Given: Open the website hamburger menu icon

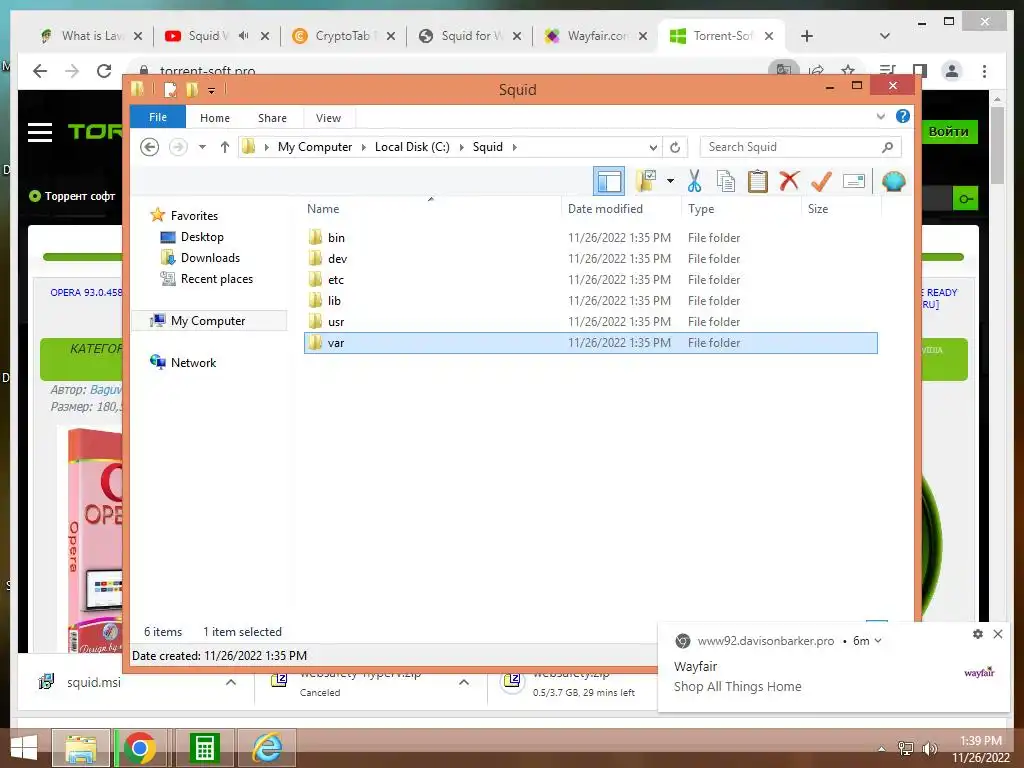Looking at the screenshot, I should (x=40, y=133).
